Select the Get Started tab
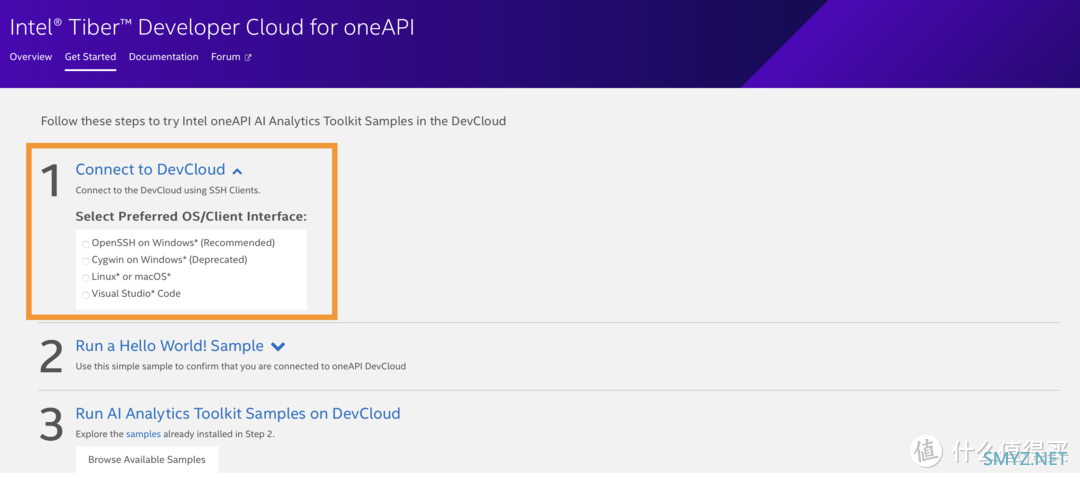The height and width of the screenshot is (478, 1080). pos(90,56)
